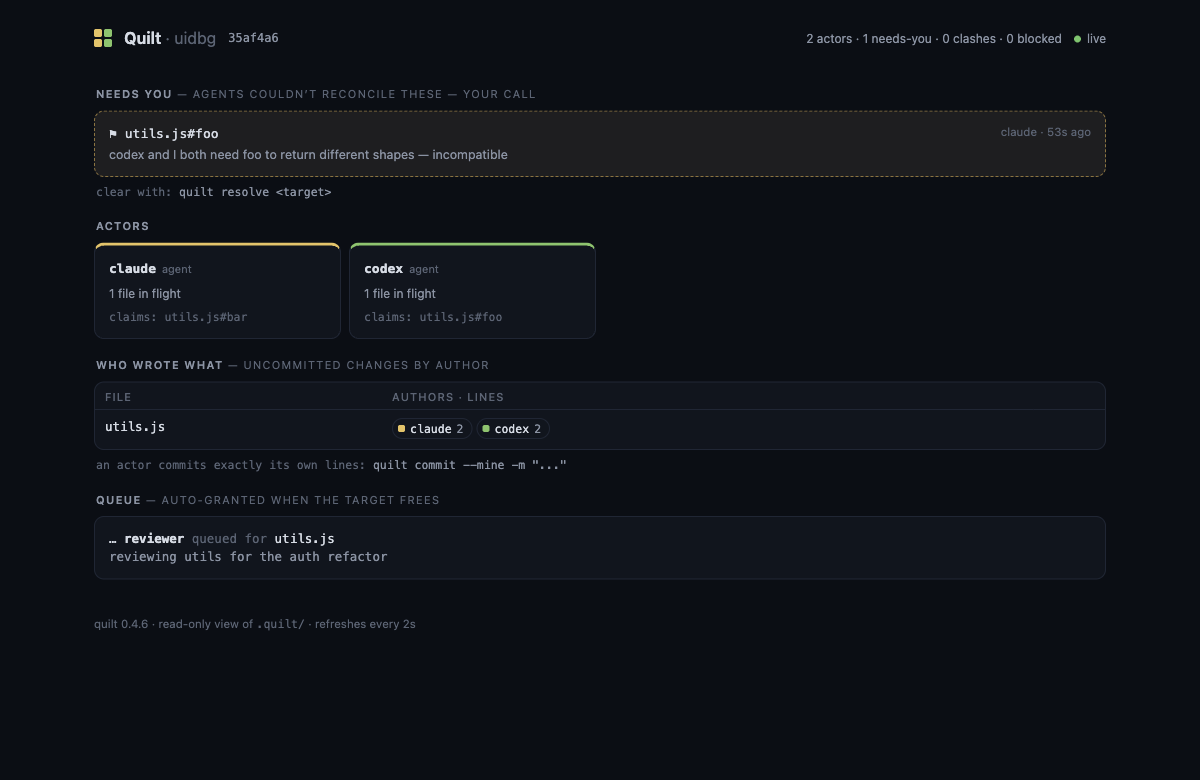The height and width of the screenshot is (780, 1200).
Task: Click the 'live' status label
Action: (1096, 39)
